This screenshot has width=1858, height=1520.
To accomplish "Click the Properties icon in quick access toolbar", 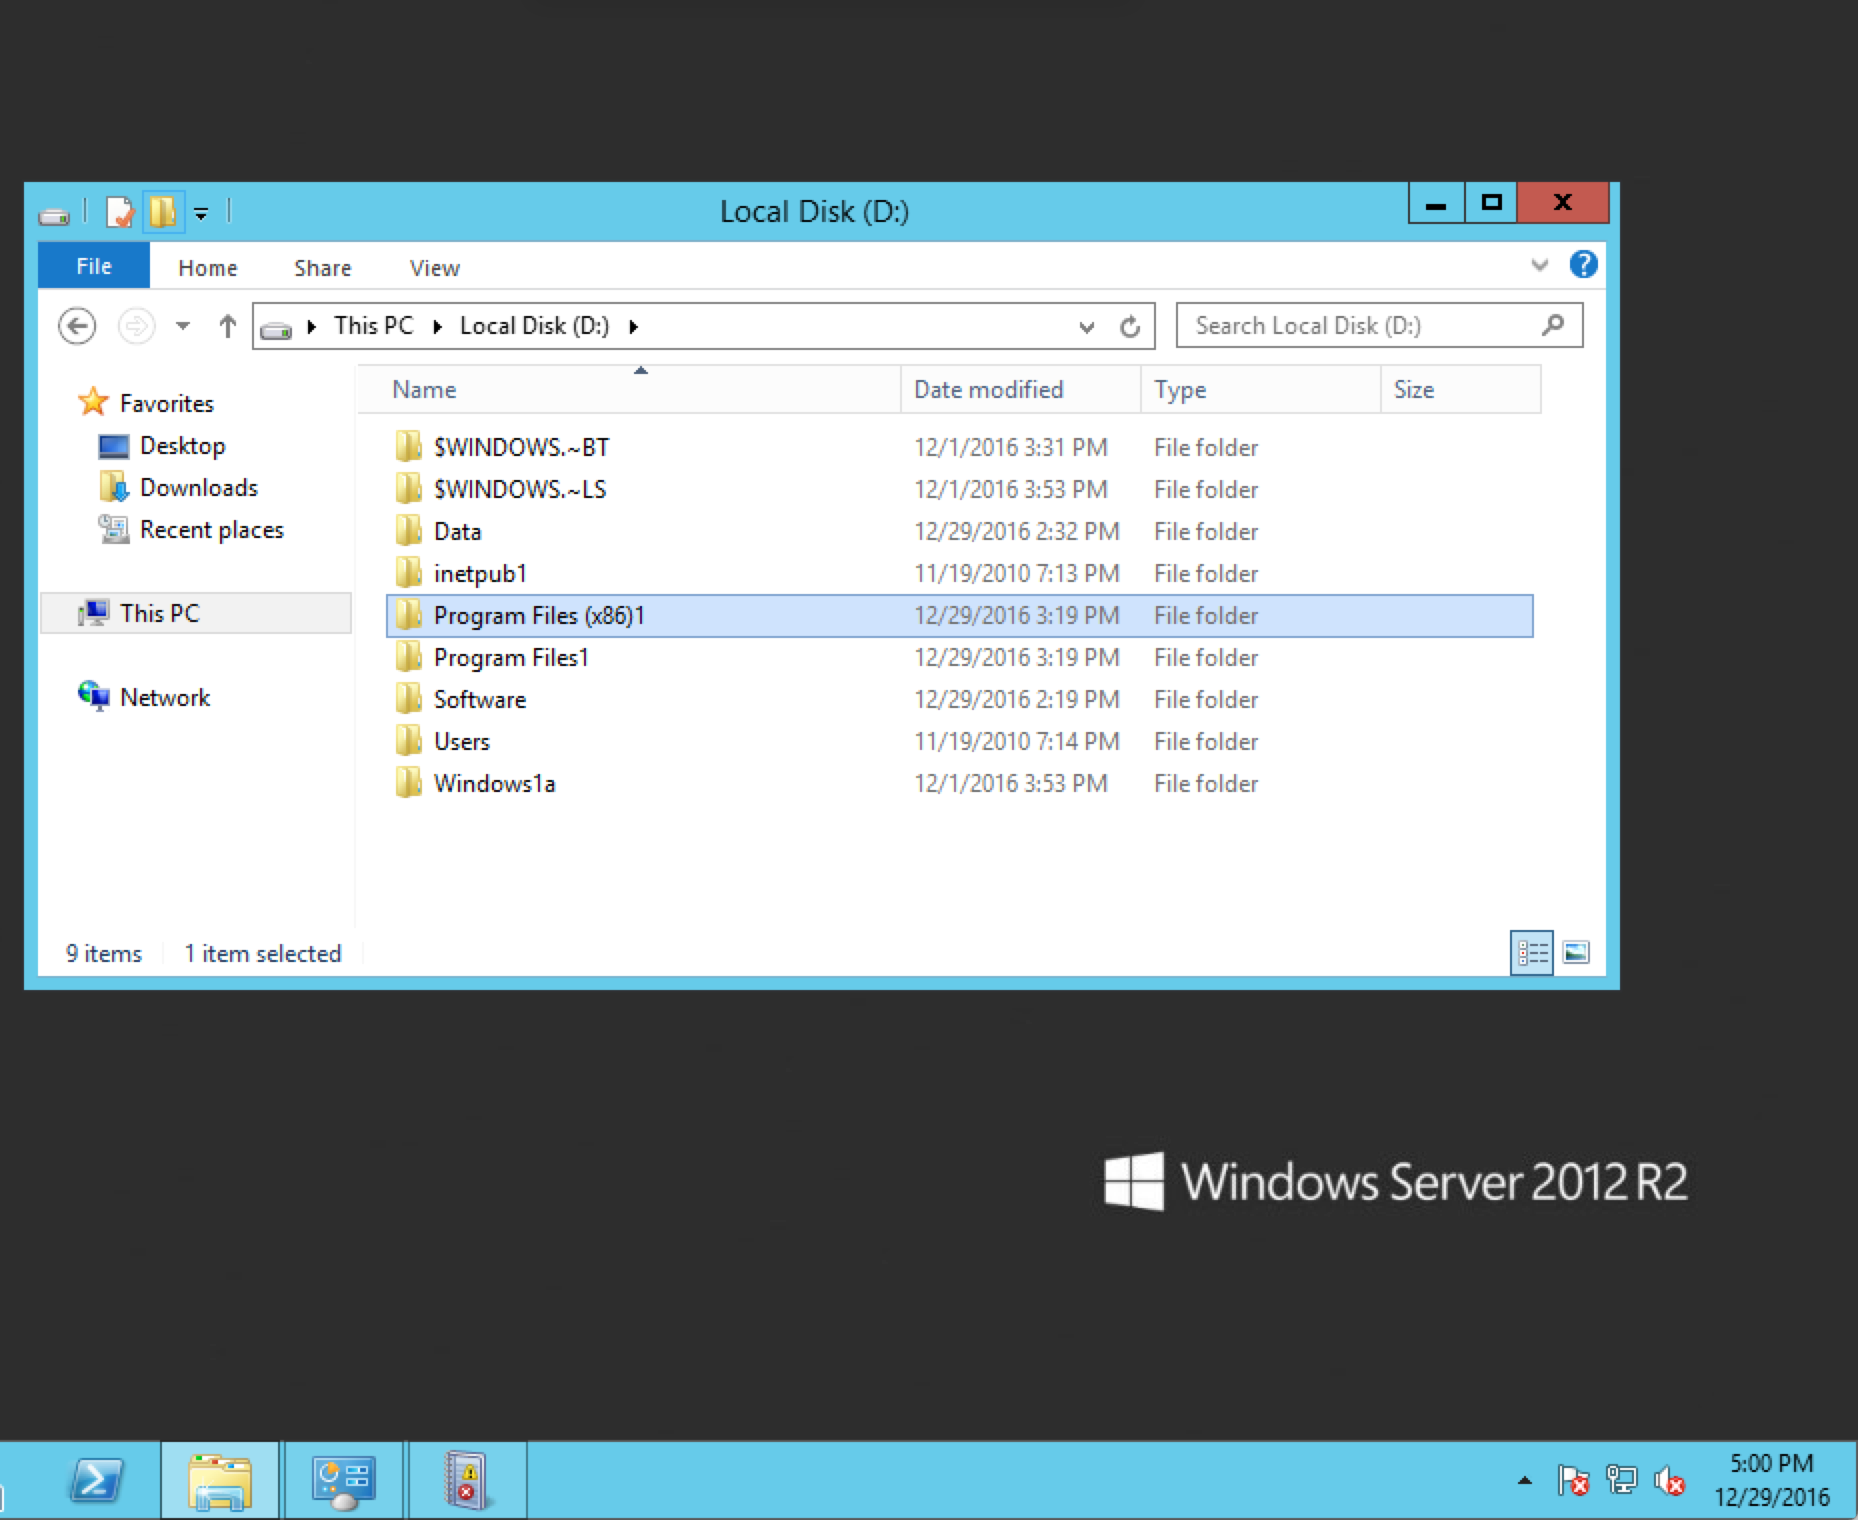I will [119, 212].
